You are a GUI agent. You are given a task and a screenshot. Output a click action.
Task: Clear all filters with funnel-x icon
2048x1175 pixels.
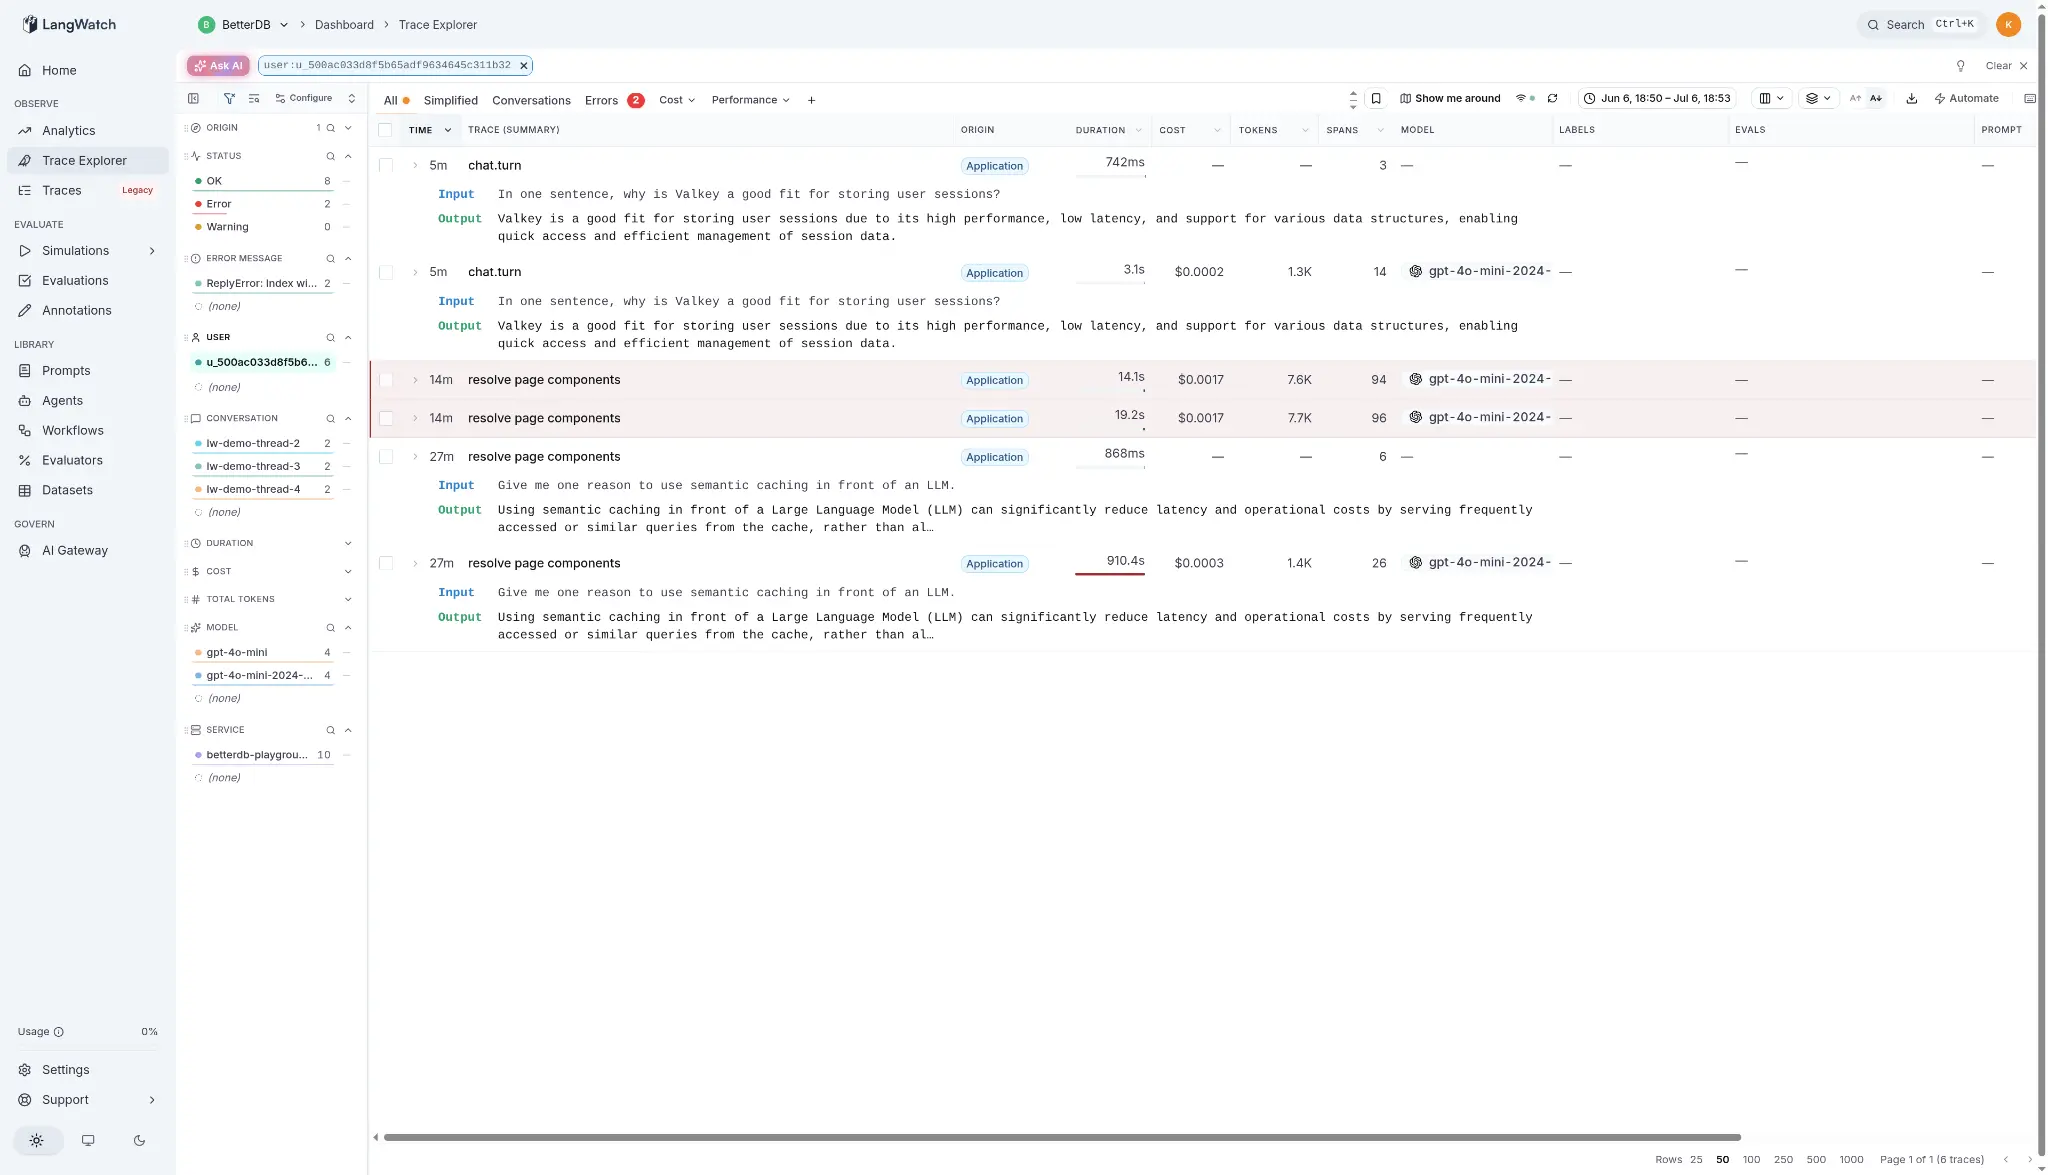[x=229, y=98]
